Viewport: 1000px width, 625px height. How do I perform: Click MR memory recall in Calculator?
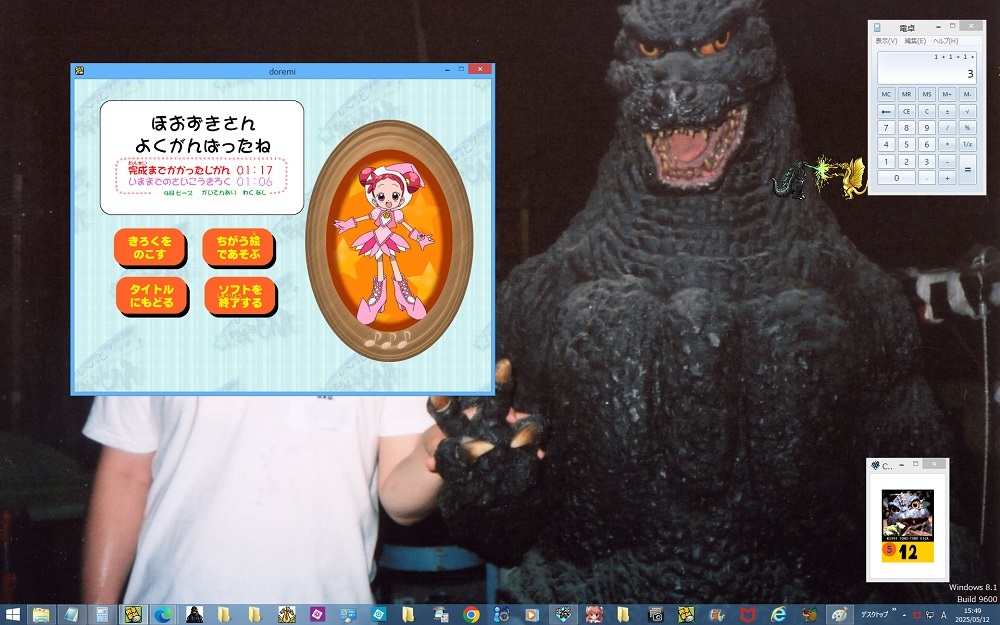906,94
